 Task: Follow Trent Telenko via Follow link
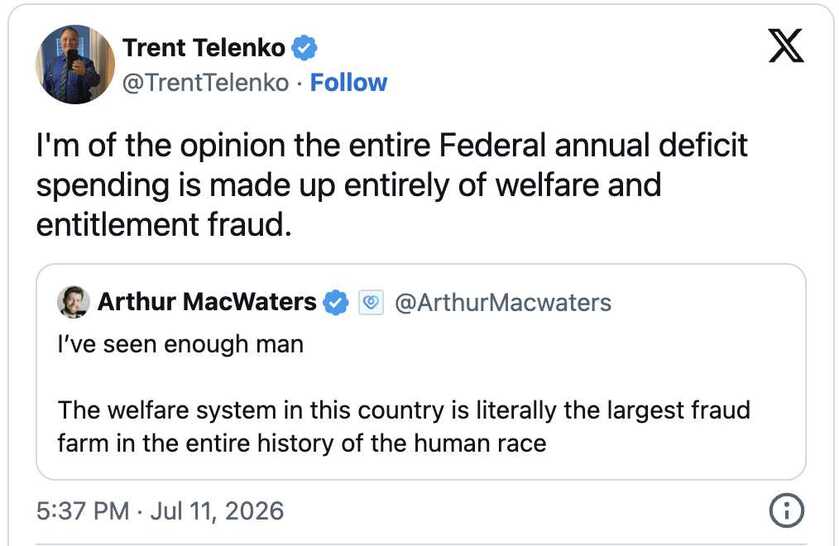[x=348, y=83]
